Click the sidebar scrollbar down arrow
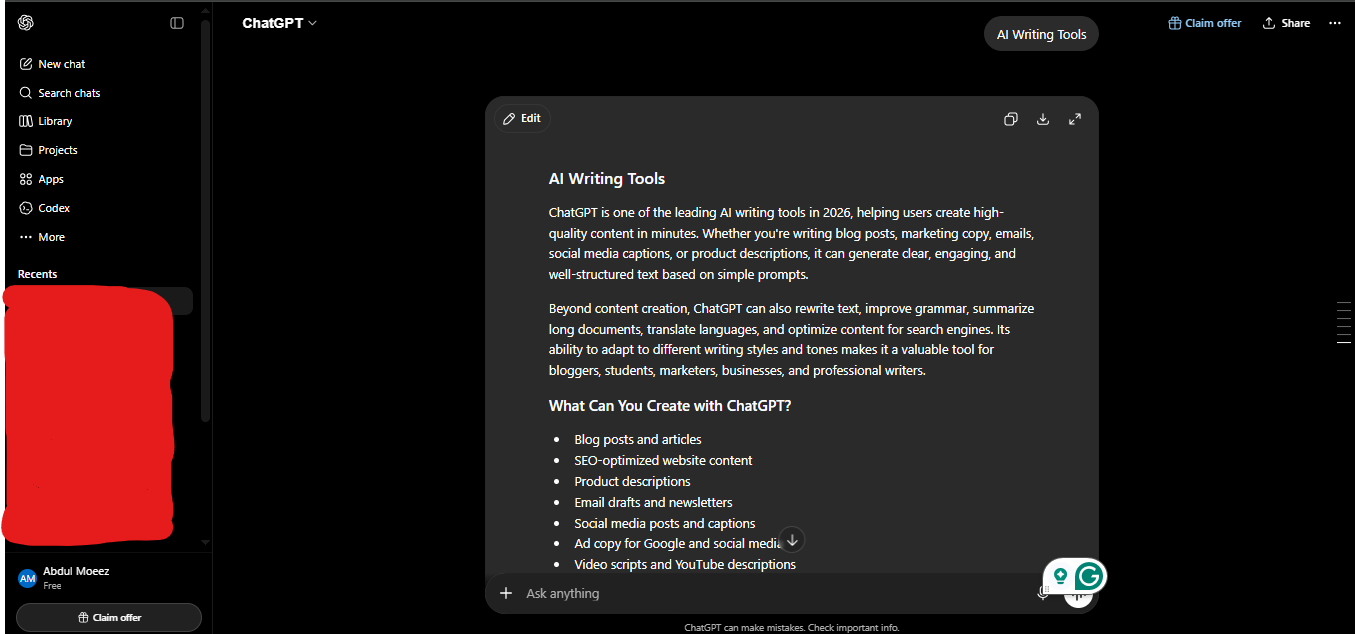The width and height of the screenshot is (1355, 634). 205,542
